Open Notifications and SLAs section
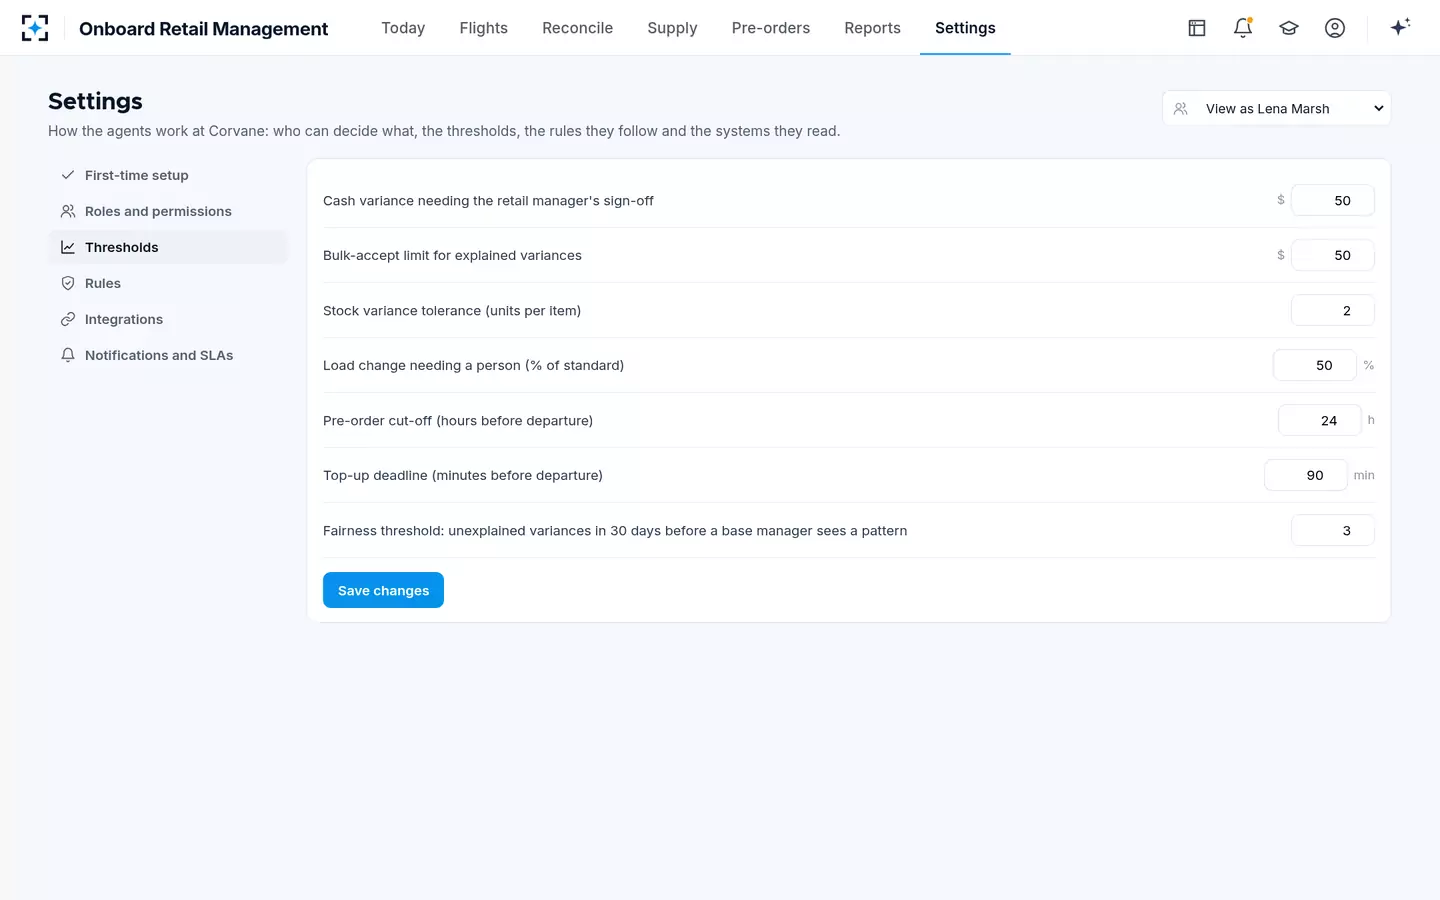1440x900 pixels. [x=168, y=355]
